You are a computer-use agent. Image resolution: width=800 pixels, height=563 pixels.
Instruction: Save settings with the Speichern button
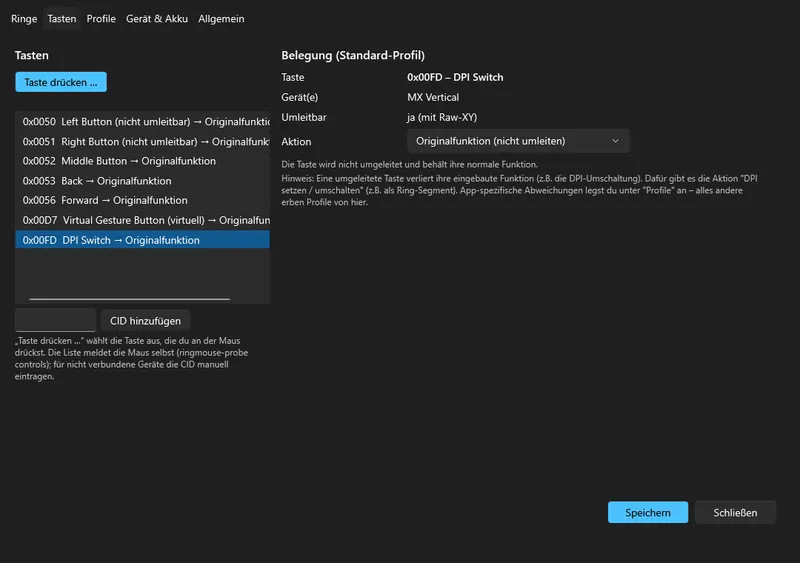click(648, 512)
